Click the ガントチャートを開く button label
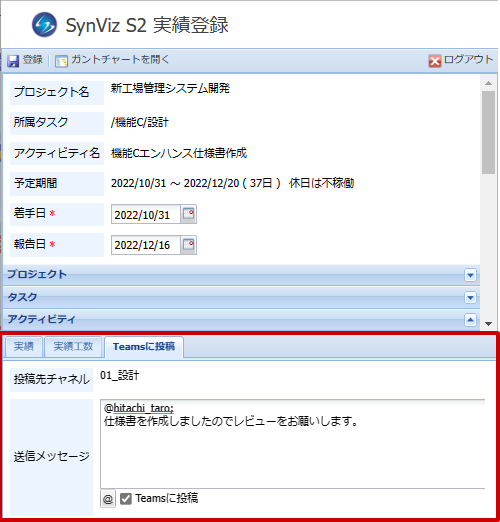The width and height of the screenshot is (500, 522). (120, 60)
